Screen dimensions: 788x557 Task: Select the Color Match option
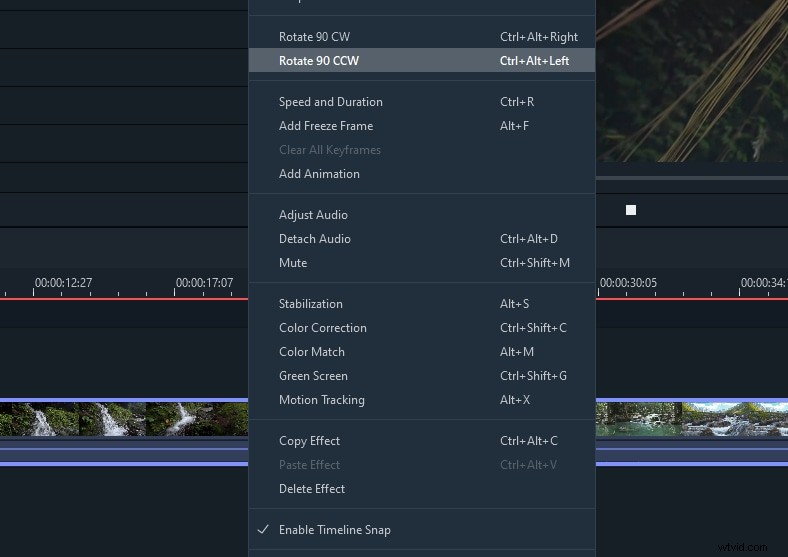pyautogui.click(x=311, y=352)
